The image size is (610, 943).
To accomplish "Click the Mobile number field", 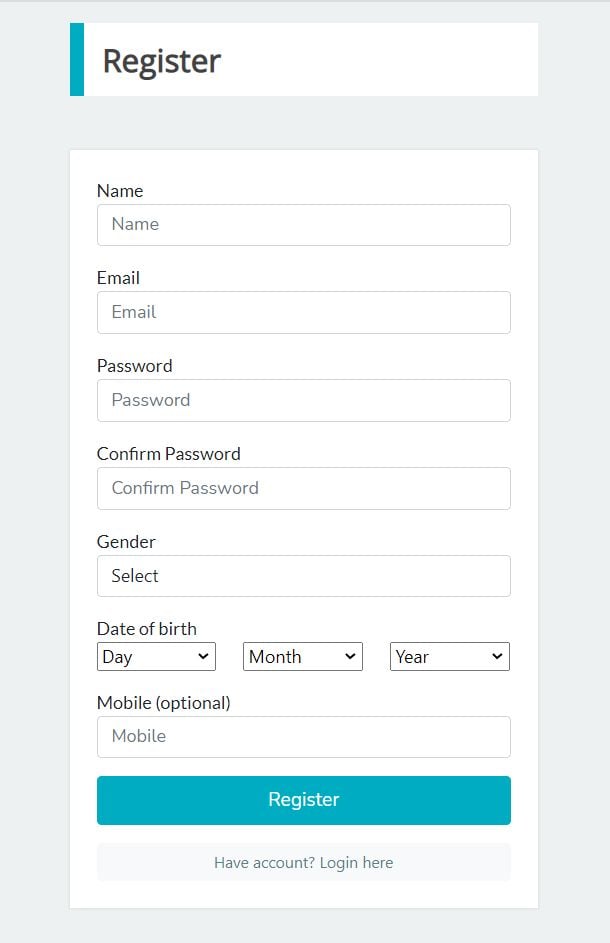I will click(303, 737).
